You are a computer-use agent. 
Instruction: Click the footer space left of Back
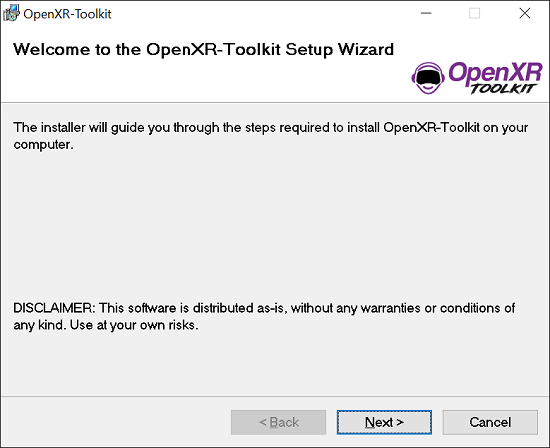116,422
